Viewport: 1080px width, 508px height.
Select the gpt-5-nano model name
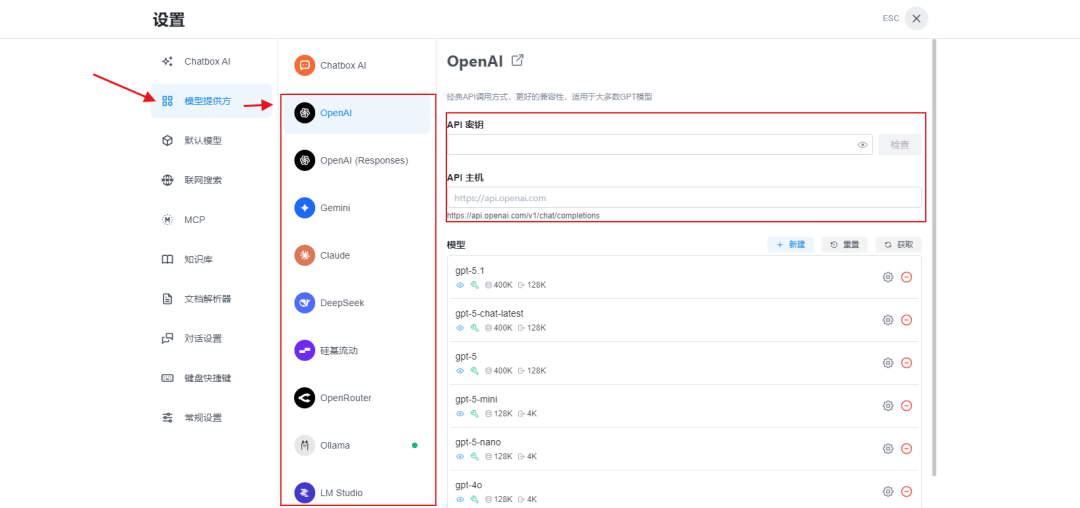(x=478, y=442)
